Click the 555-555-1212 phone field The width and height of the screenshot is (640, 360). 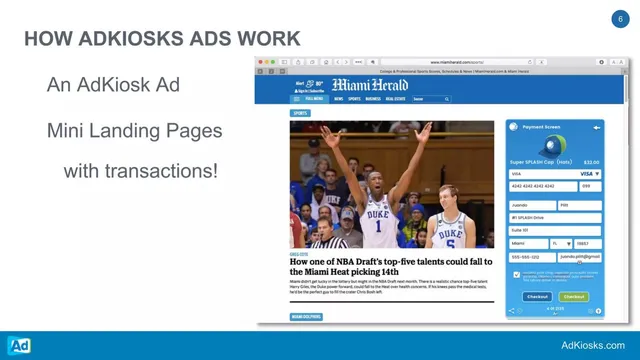[x=532, y=257]
